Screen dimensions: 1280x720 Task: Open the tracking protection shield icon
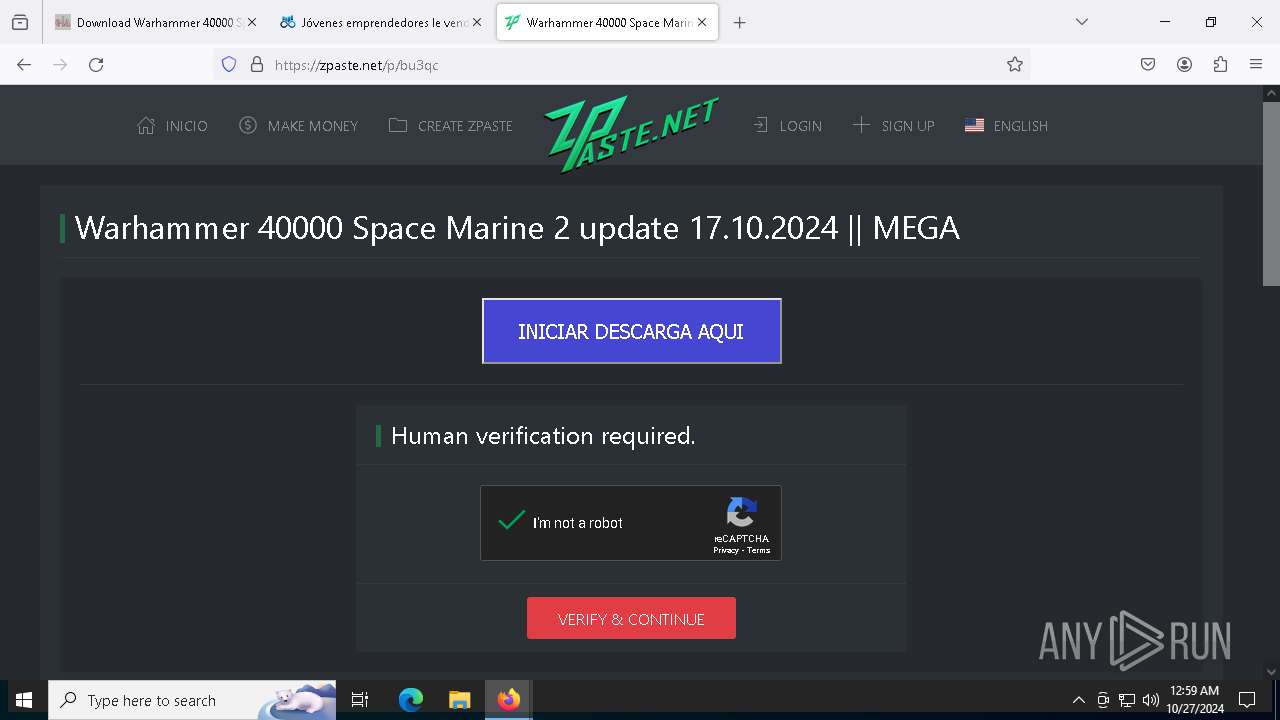(229, 65)
